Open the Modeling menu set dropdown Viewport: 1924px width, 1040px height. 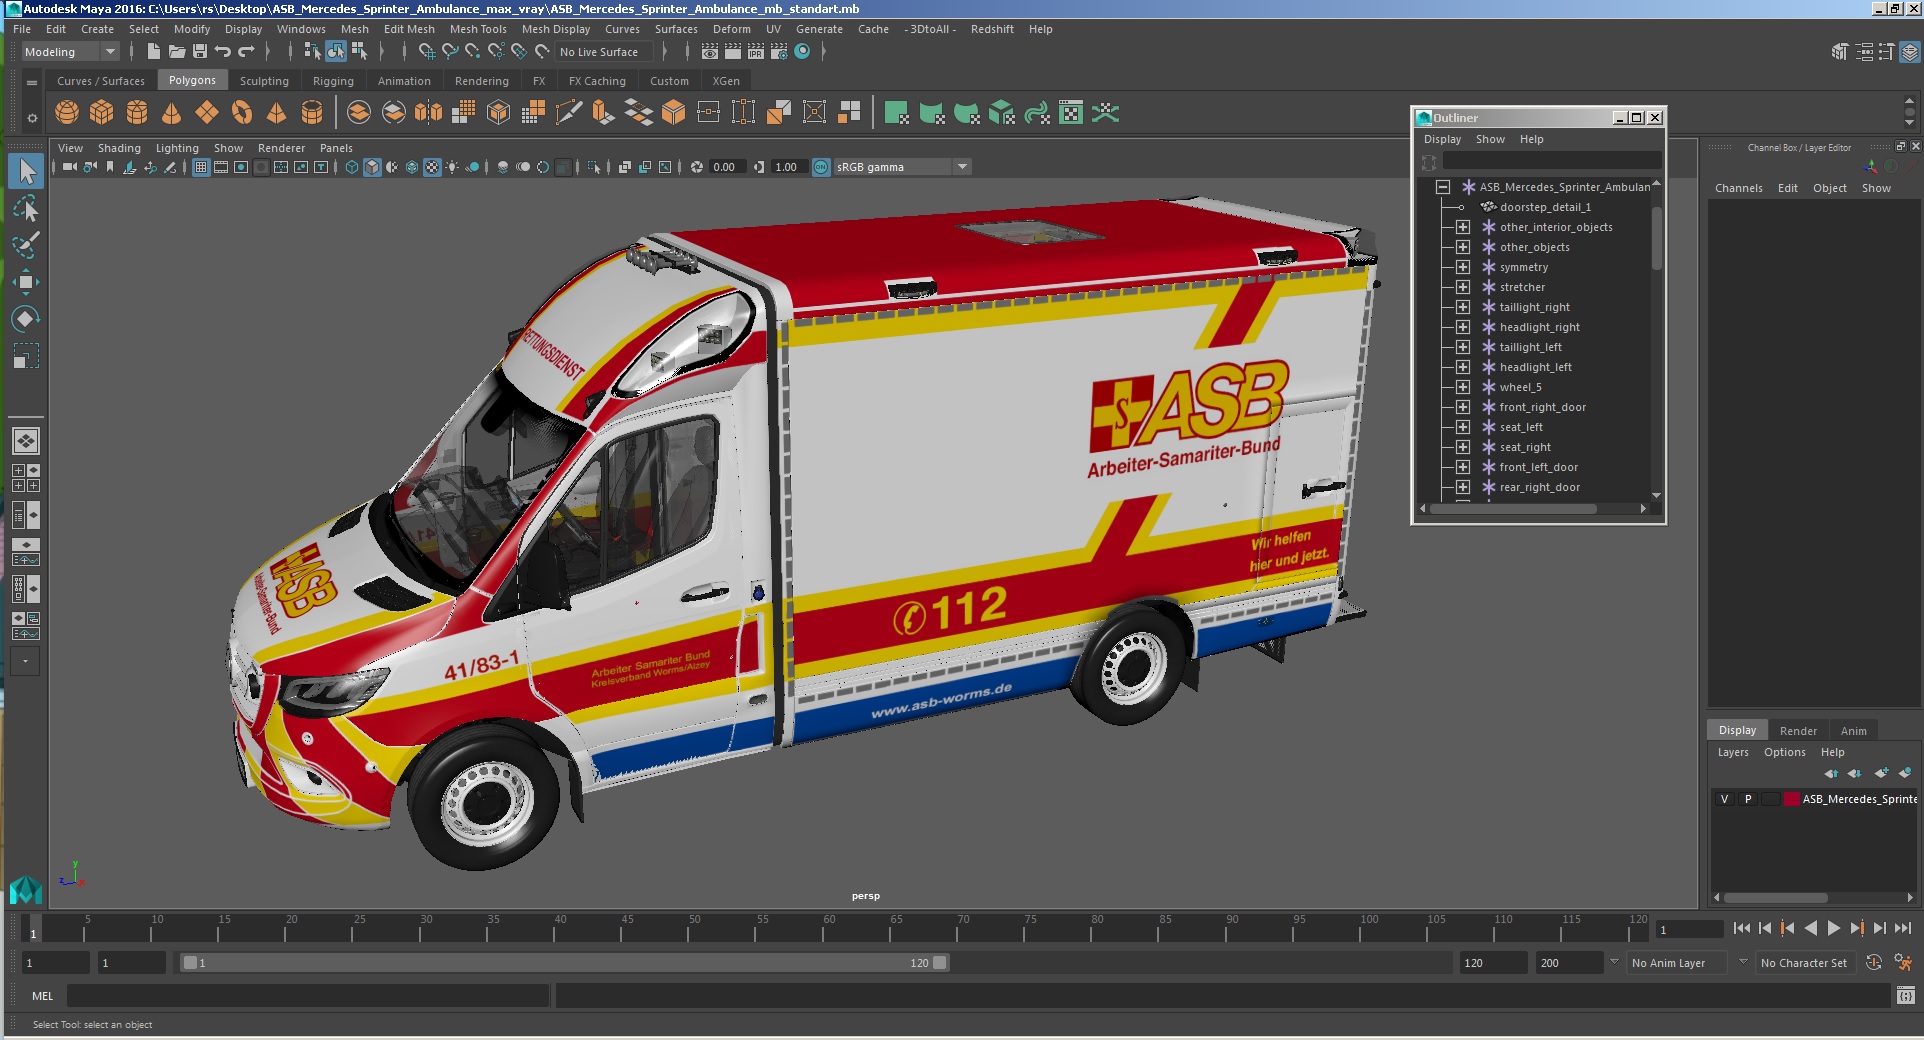[x=71, y=52]
